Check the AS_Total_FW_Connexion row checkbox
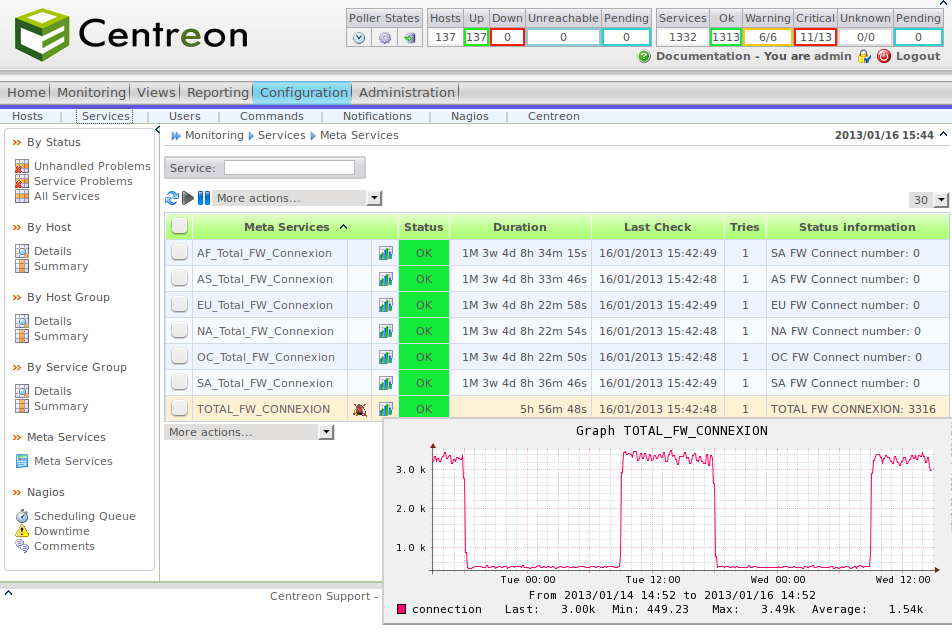952x633 pixels. tap(179, 279)
